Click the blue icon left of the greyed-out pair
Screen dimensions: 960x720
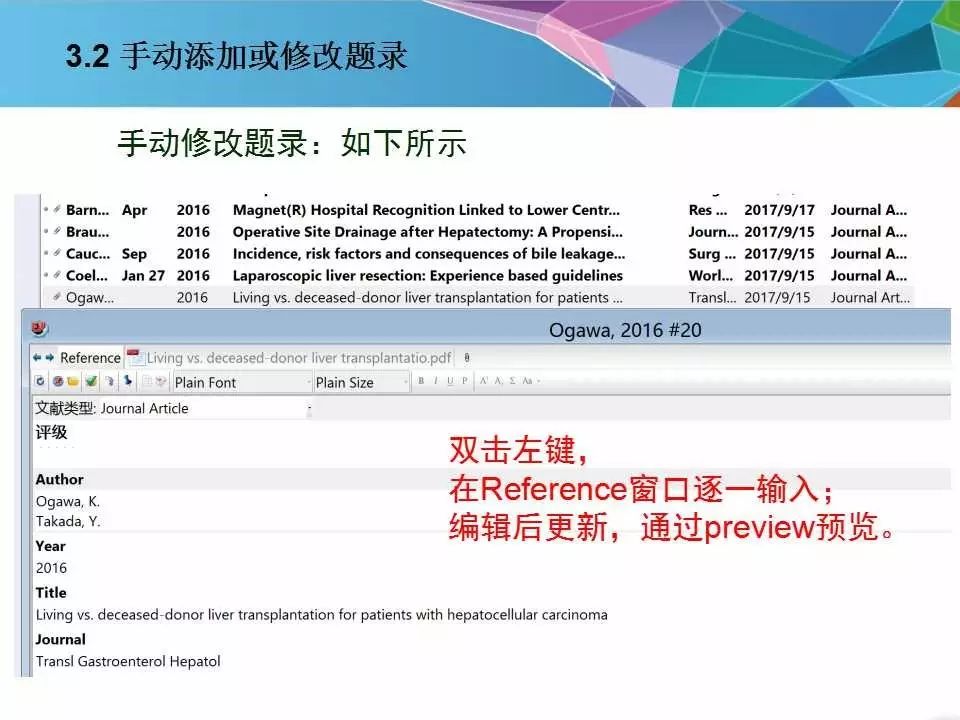click(128, 381)
